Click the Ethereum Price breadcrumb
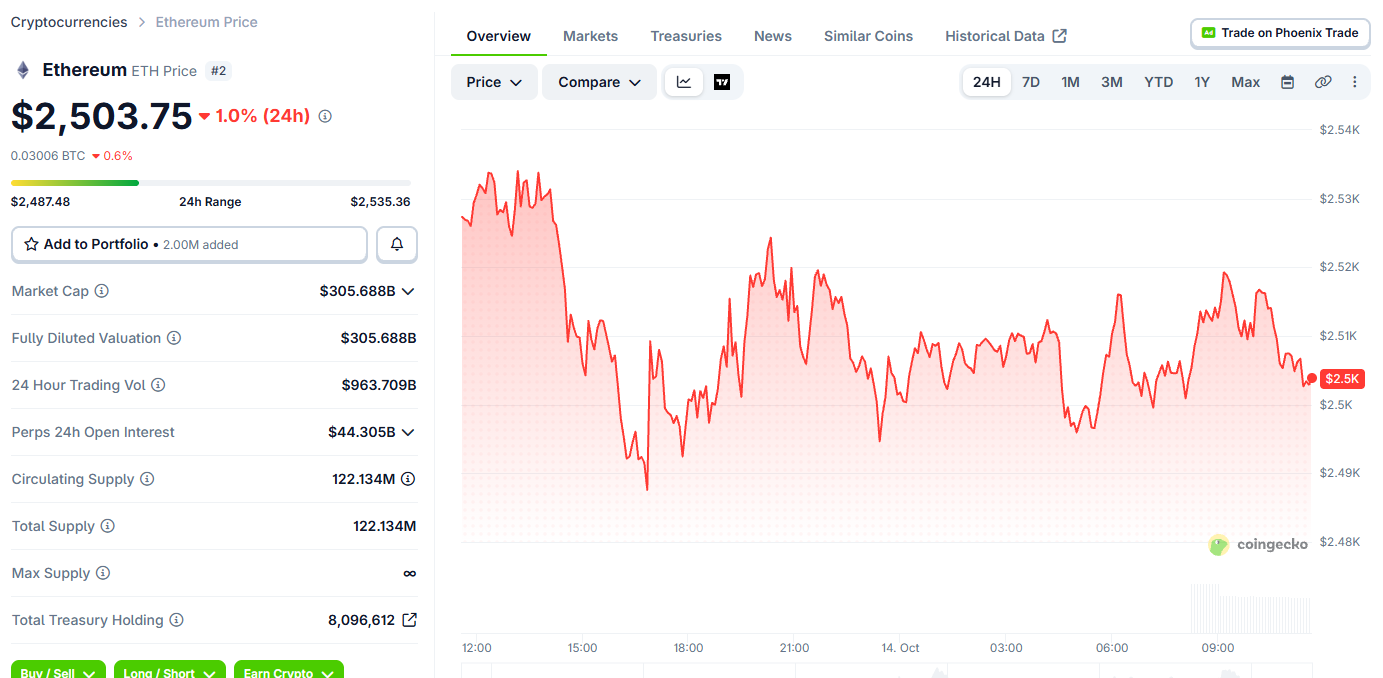Viewport: 1383px width, 678px height. click(x=206, y=22)
